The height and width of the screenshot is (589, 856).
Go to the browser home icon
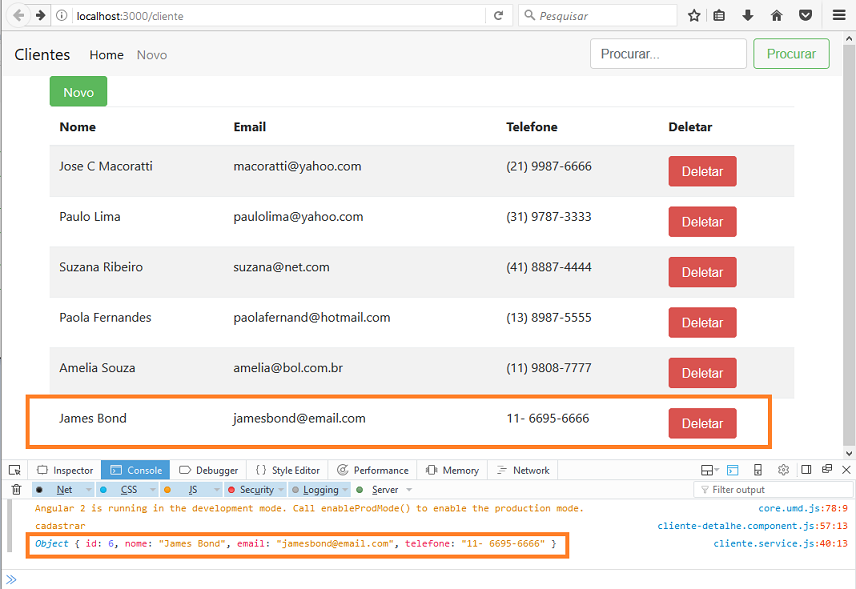tap(776, 15)
